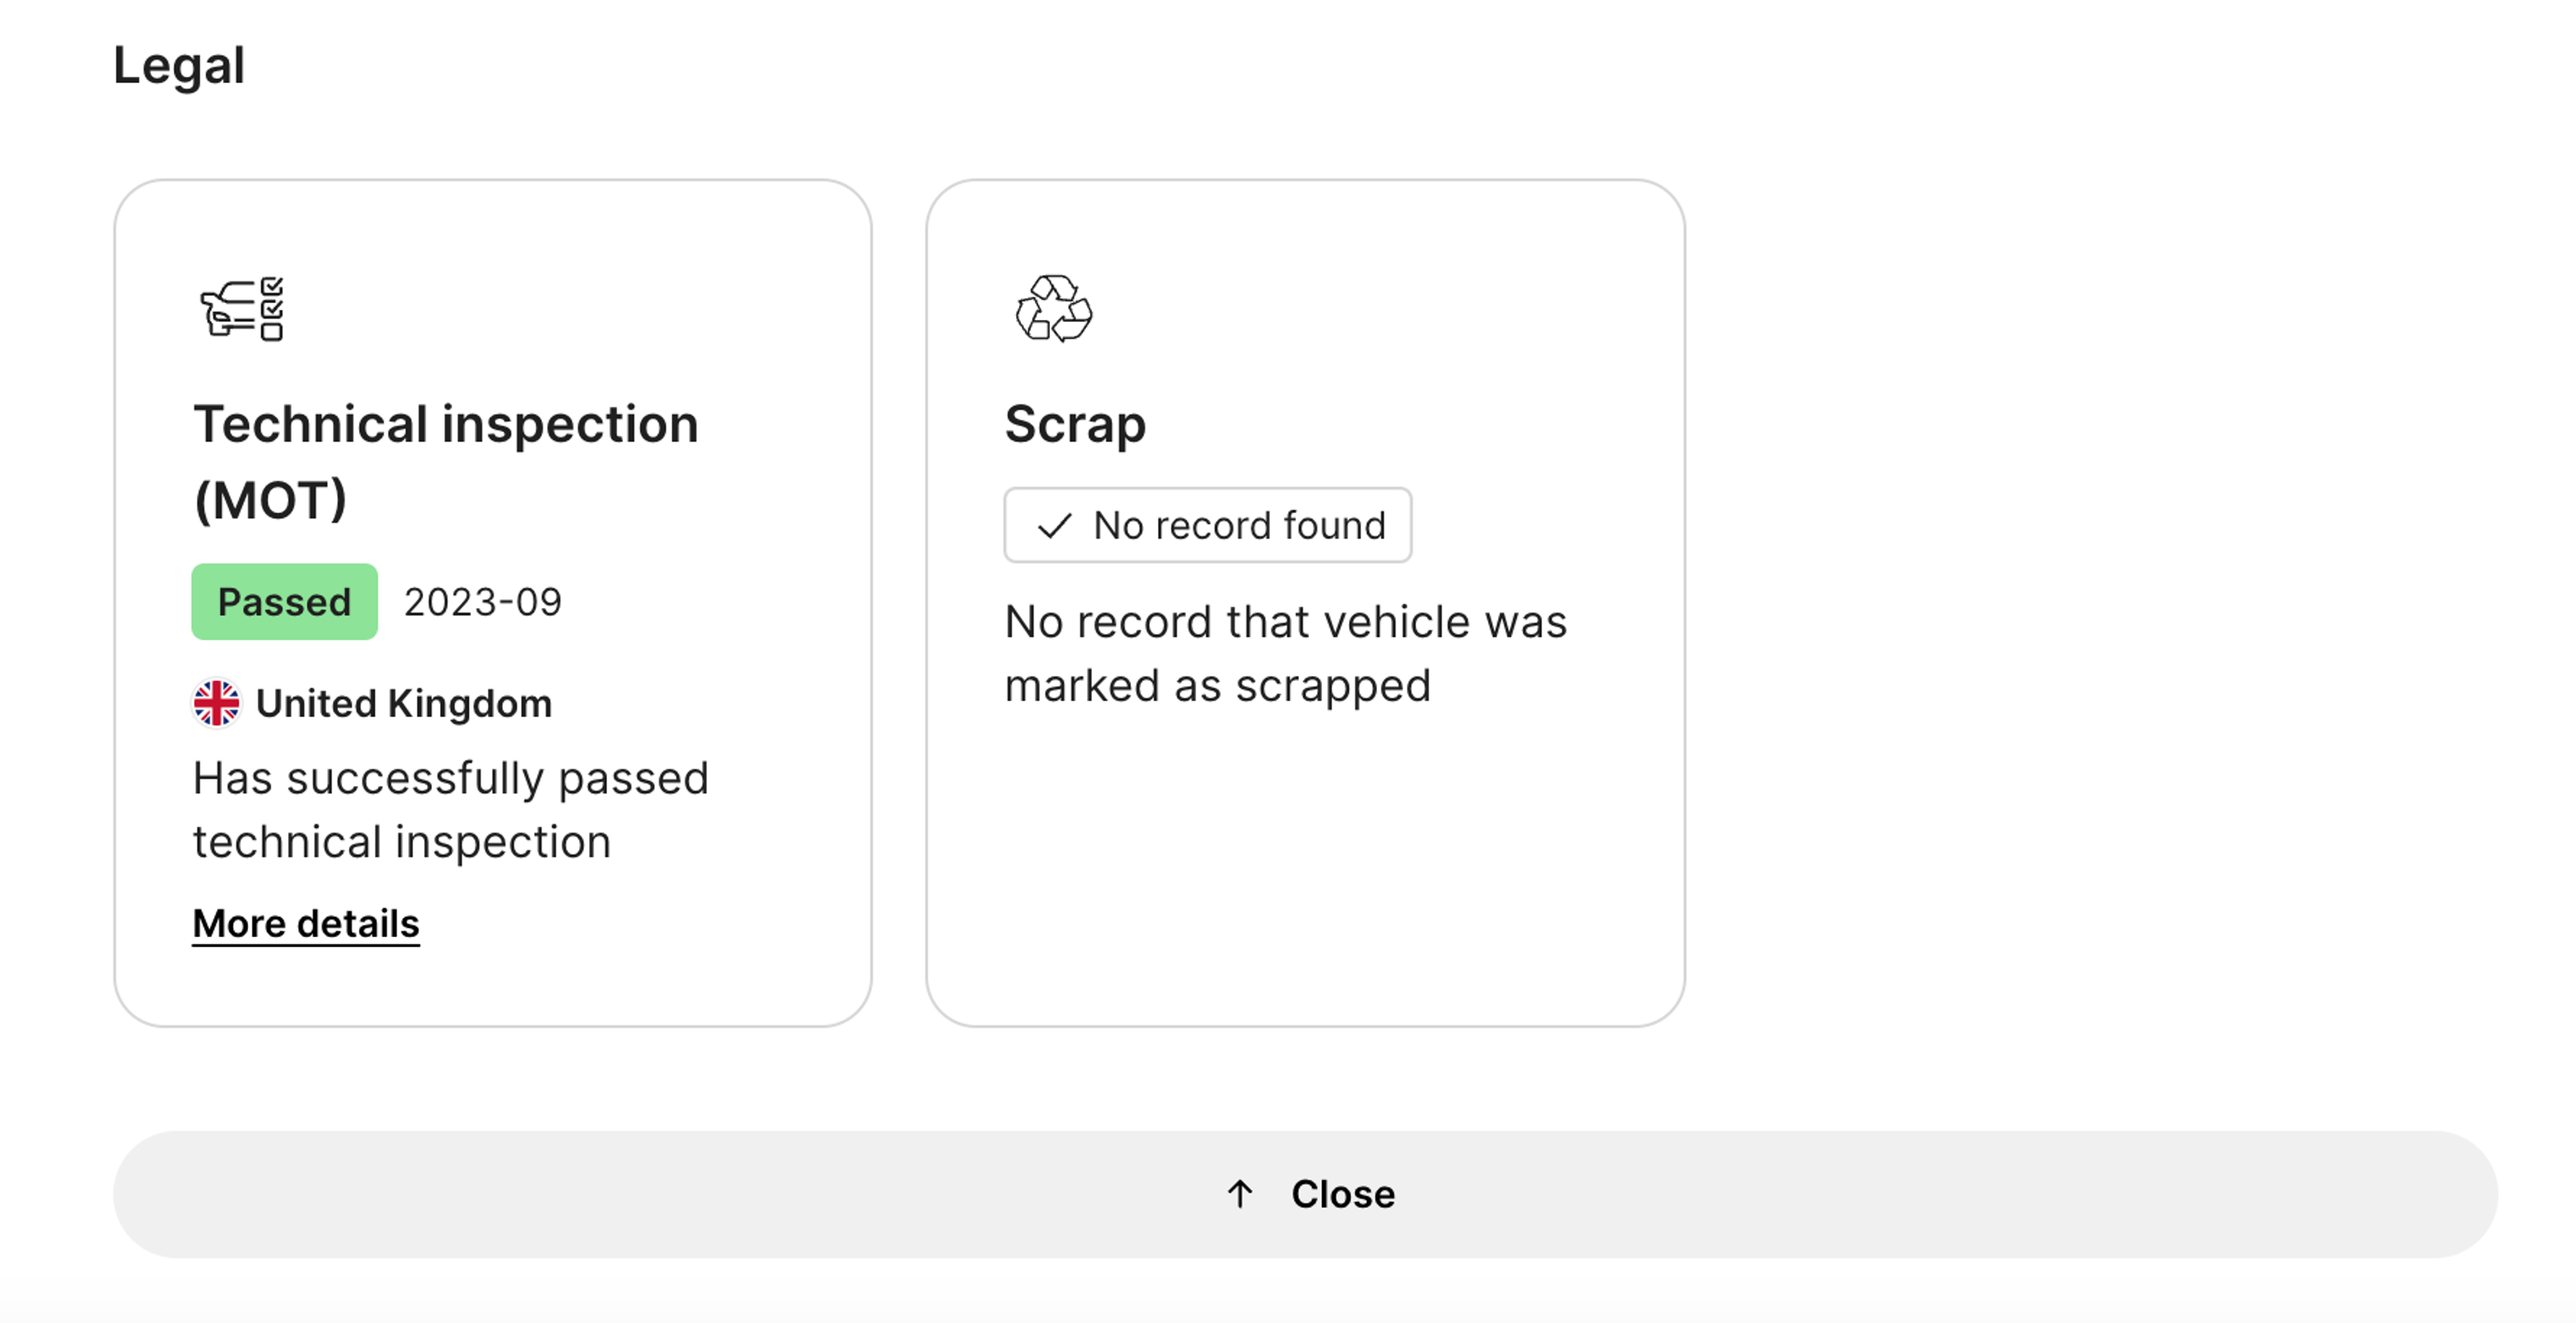Click the 2023-09 inspection date
The width and height of the screenshot is (2576, 1323).
483,602
